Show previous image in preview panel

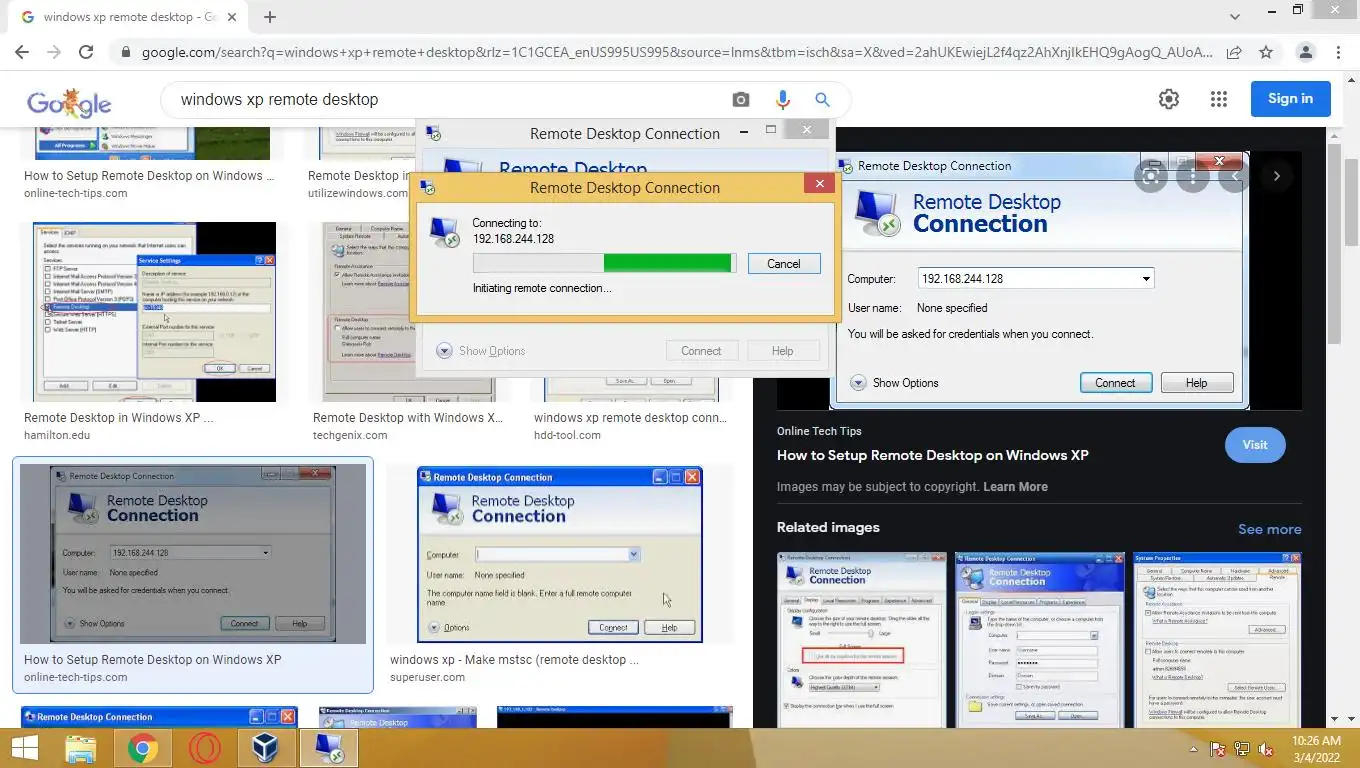point(1235,176)
